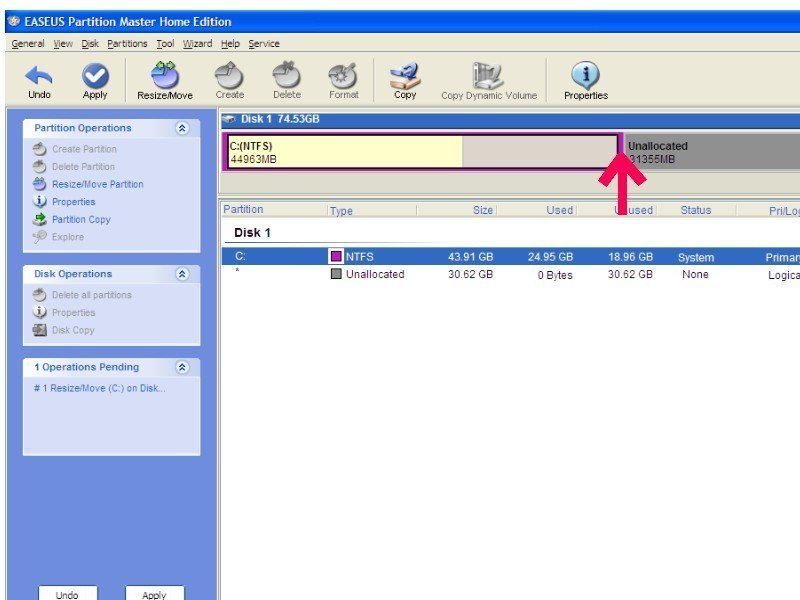
Task: Click the Create Partition sidebar icon
Action: coord(39,149)
